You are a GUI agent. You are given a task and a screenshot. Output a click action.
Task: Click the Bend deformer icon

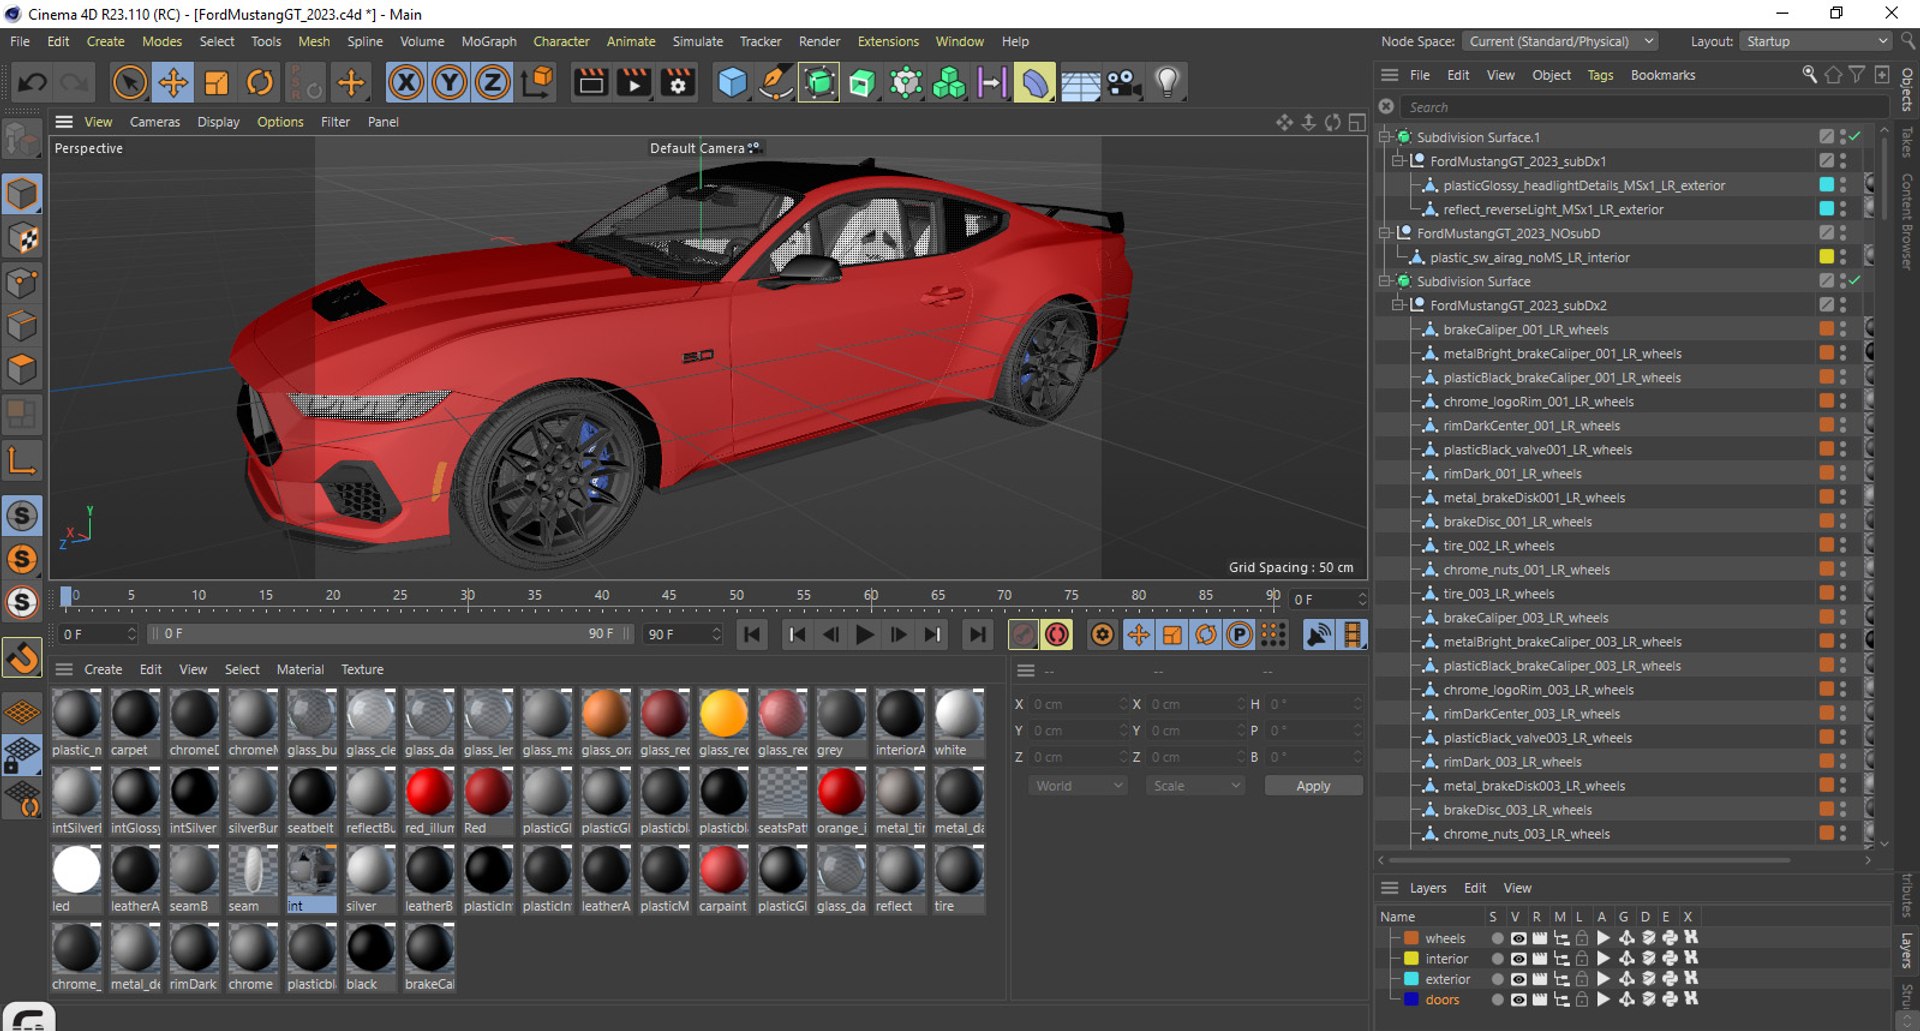click(x=1035, y=82)
